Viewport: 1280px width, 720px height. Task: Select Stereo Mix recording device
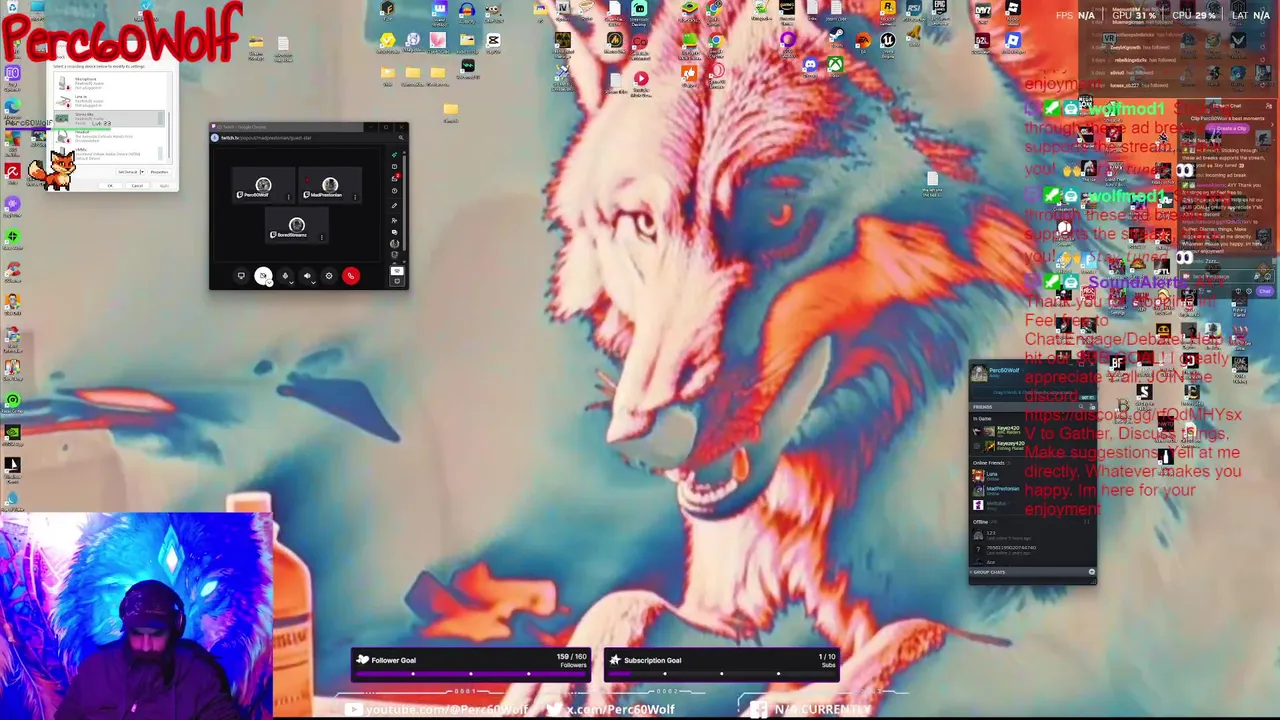pos(109,119)
